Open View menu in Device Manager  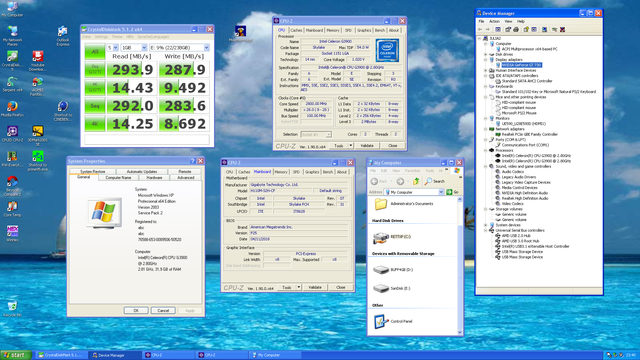[x=508, y=21]
